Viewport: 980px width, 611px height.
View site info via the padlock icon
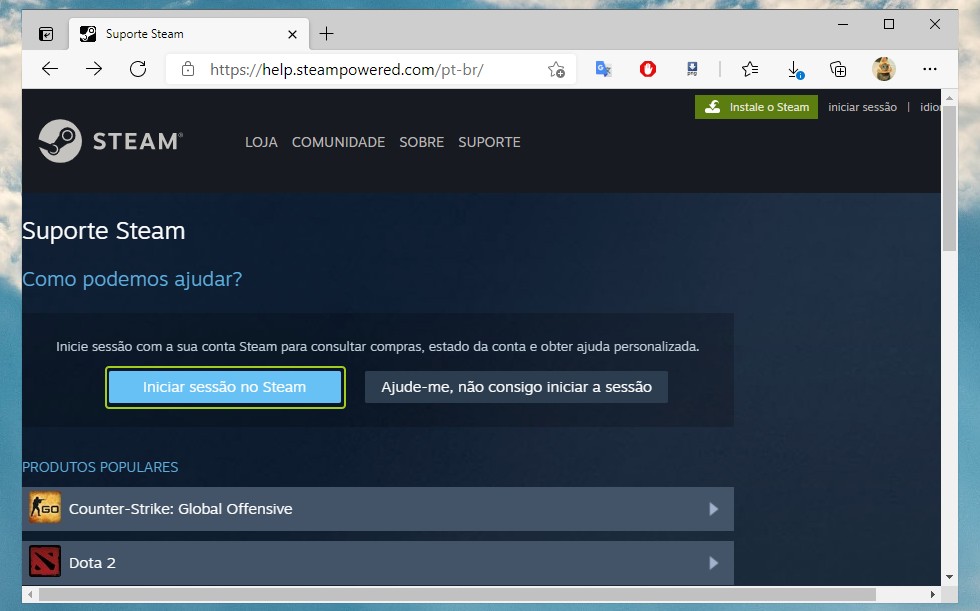187,69
